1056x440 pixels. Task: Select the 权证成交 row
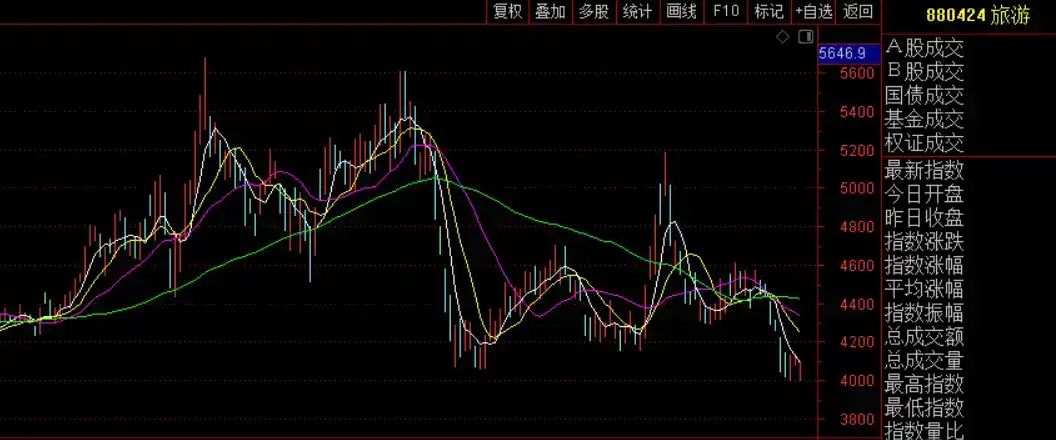(924, 143)
